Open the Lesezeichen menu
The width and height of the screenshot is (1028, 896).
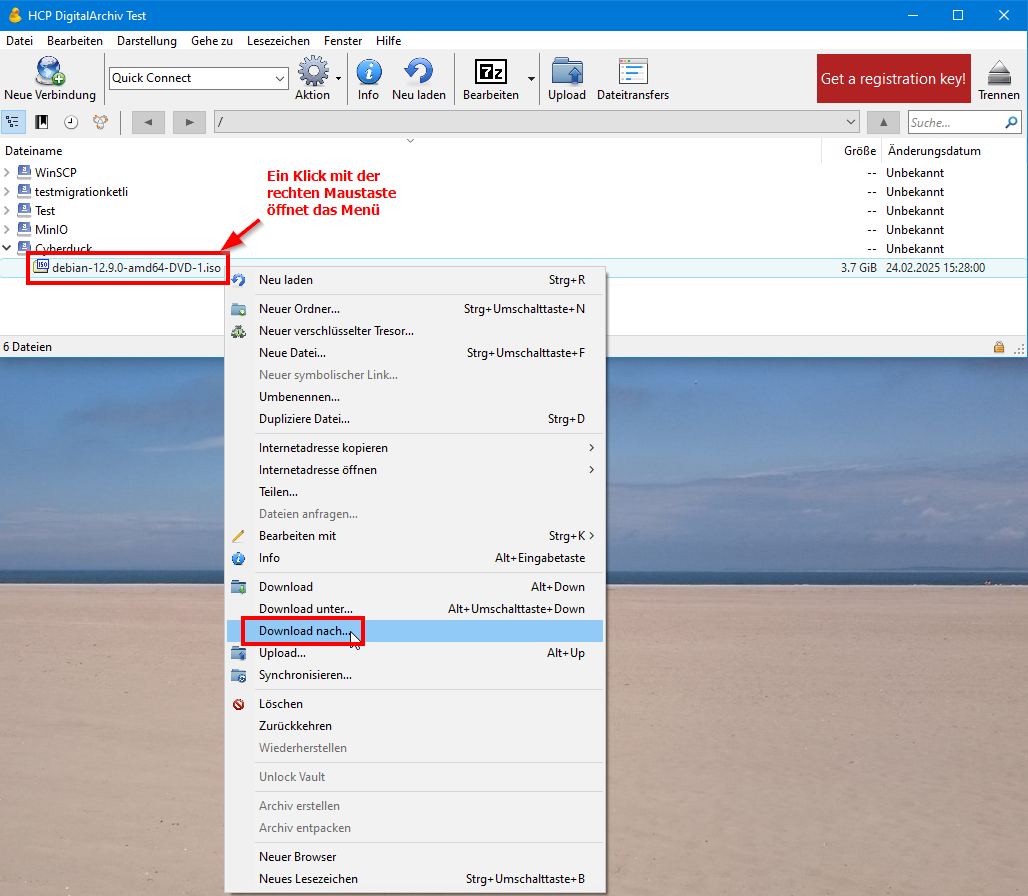click(x=278, y=41)
